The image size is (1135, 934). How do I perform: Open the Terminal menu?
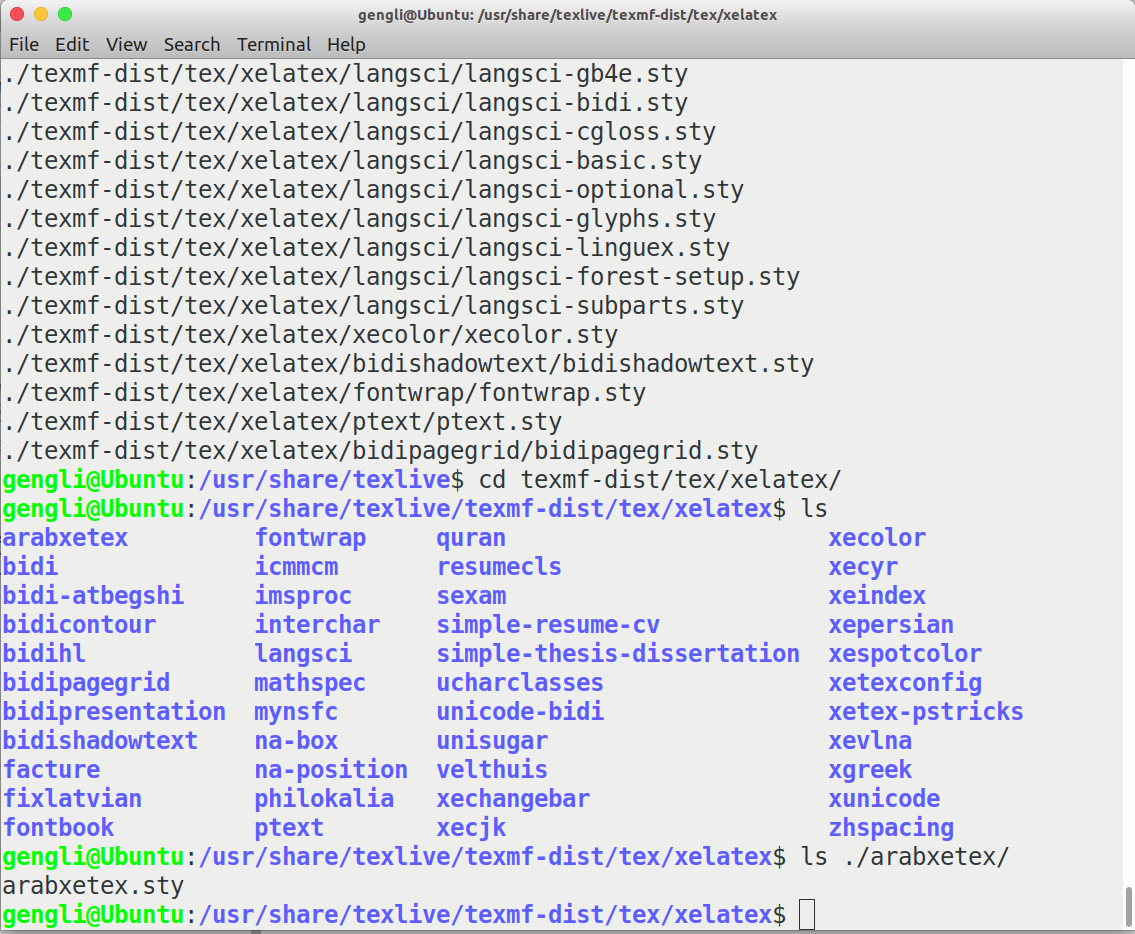[272, 44]
